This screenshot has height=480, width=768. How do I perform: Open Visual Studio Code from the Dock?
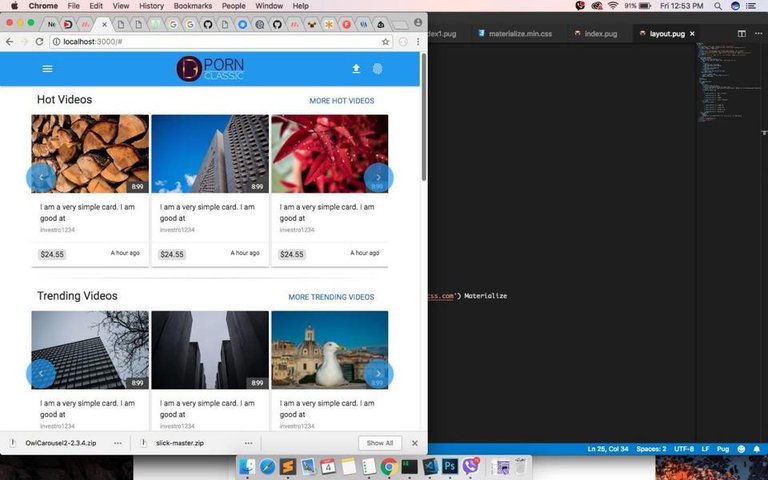[x=430, y=466]
